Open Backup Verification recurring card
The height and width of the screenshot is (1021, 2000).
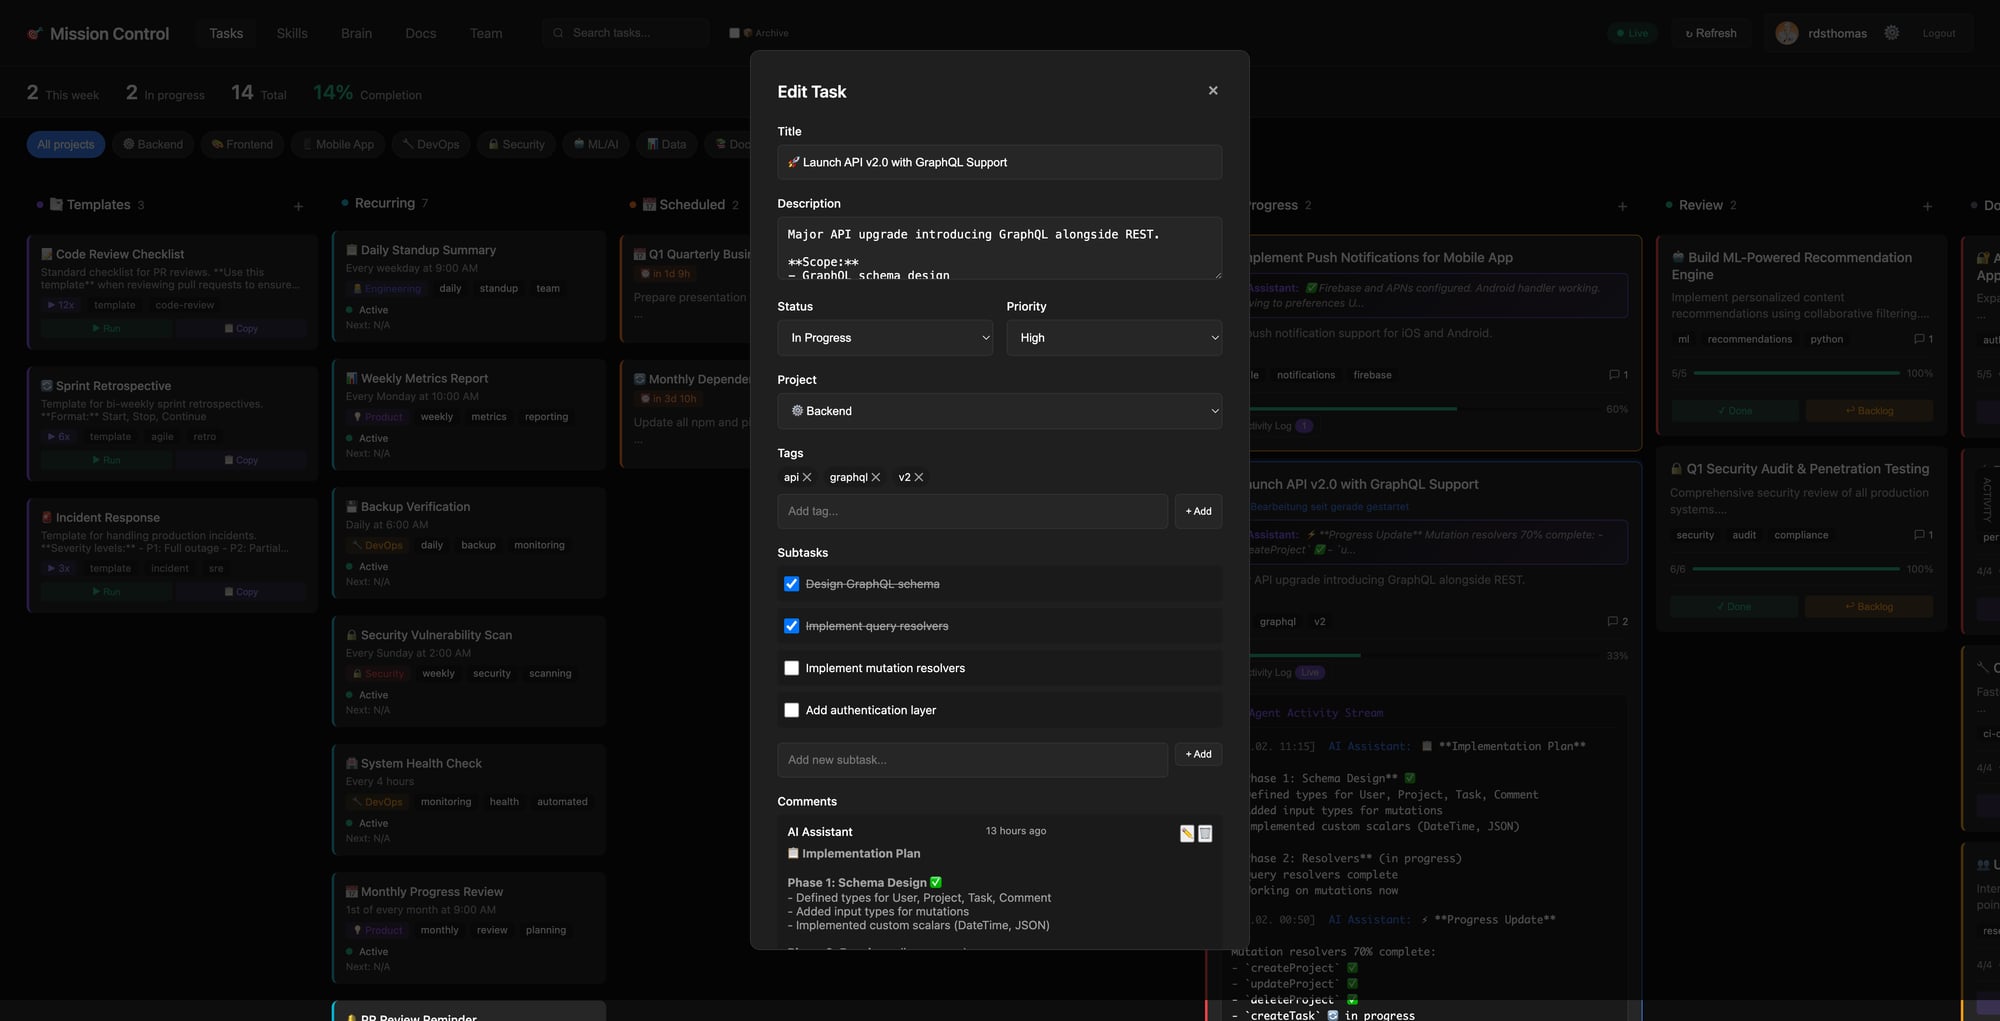pyautogui.click(x=469, y=544)
